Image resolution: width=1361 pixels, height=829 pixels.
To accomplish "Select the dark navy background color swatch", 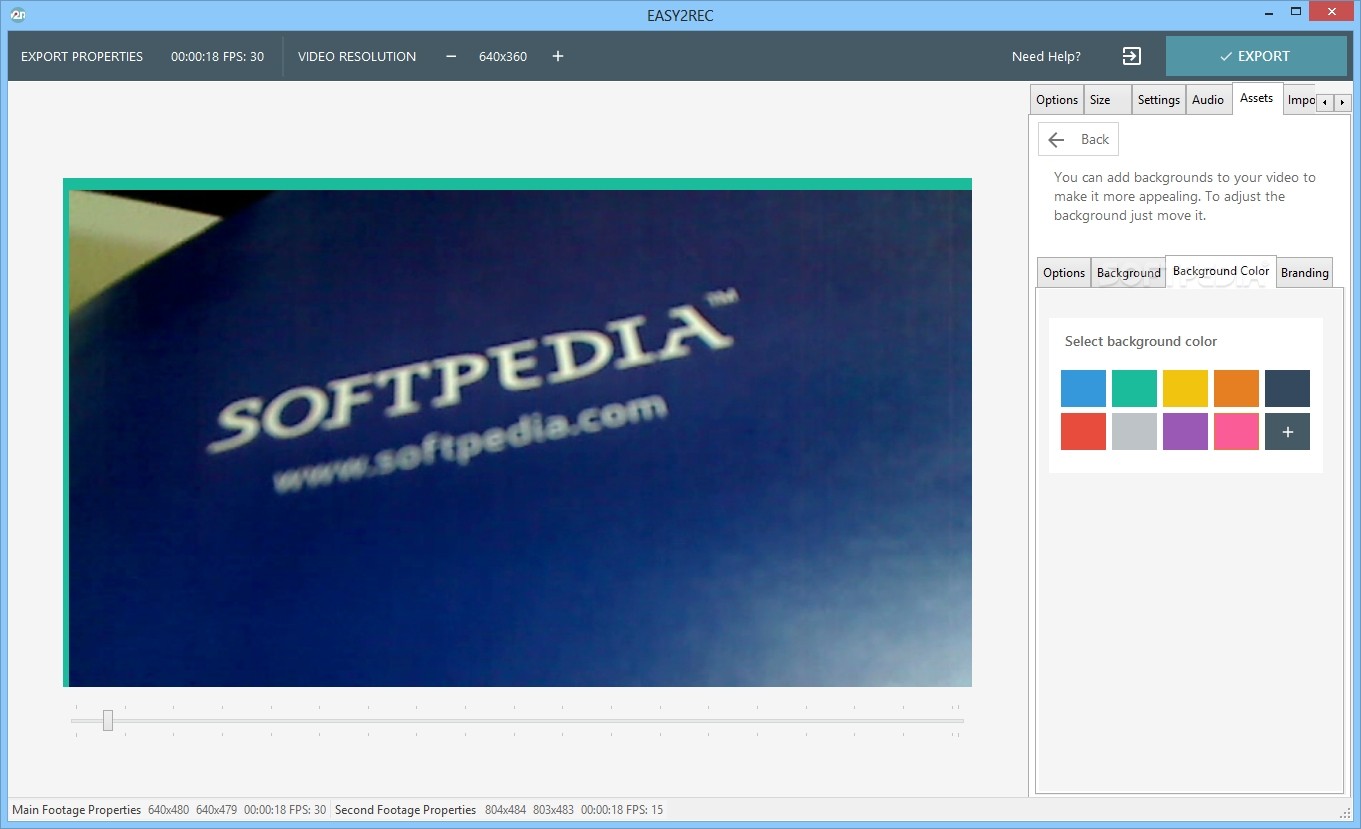I will click(x=1287, y=388).
